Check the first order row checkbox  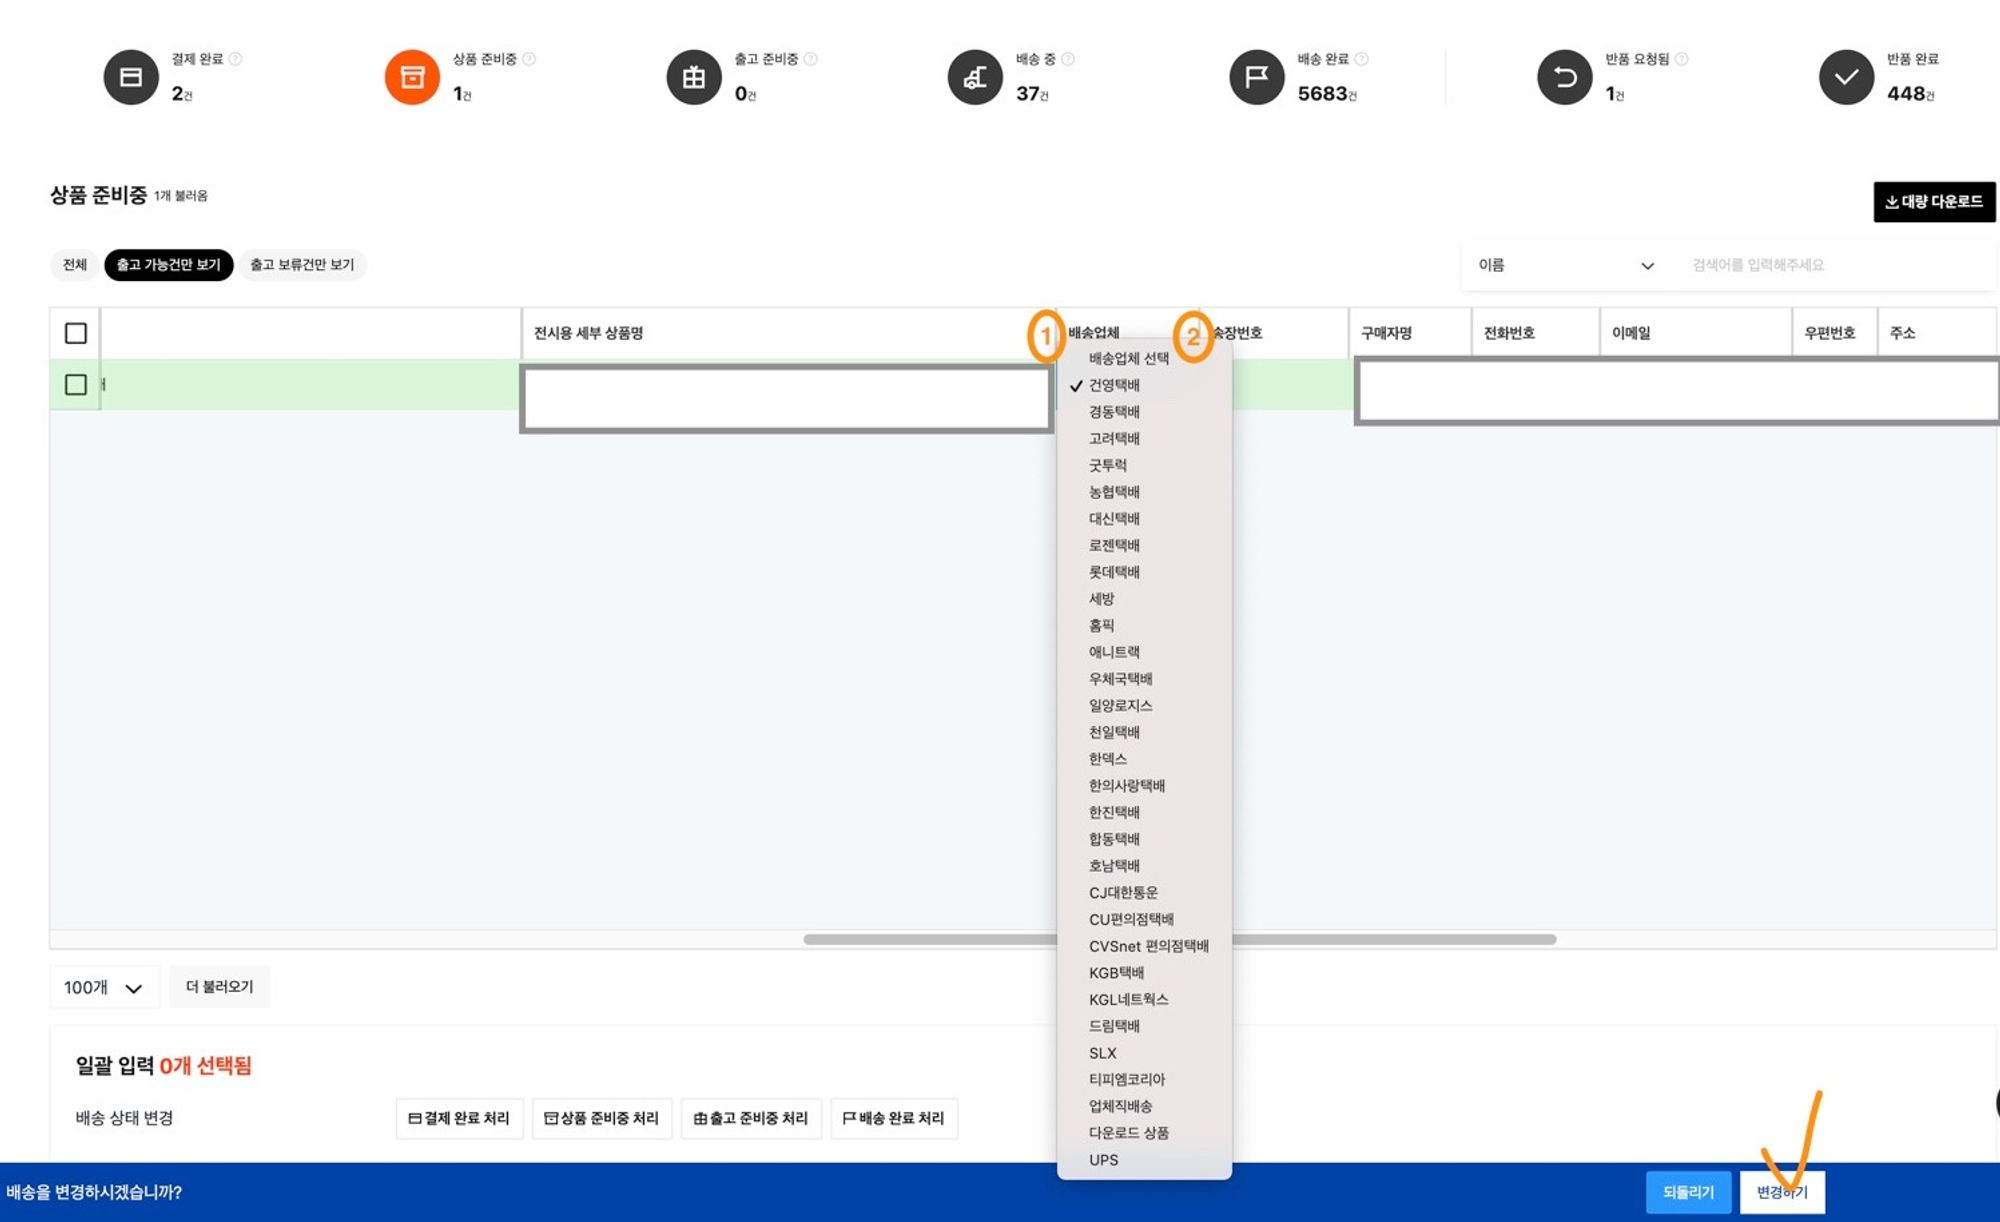click(76, 385)
